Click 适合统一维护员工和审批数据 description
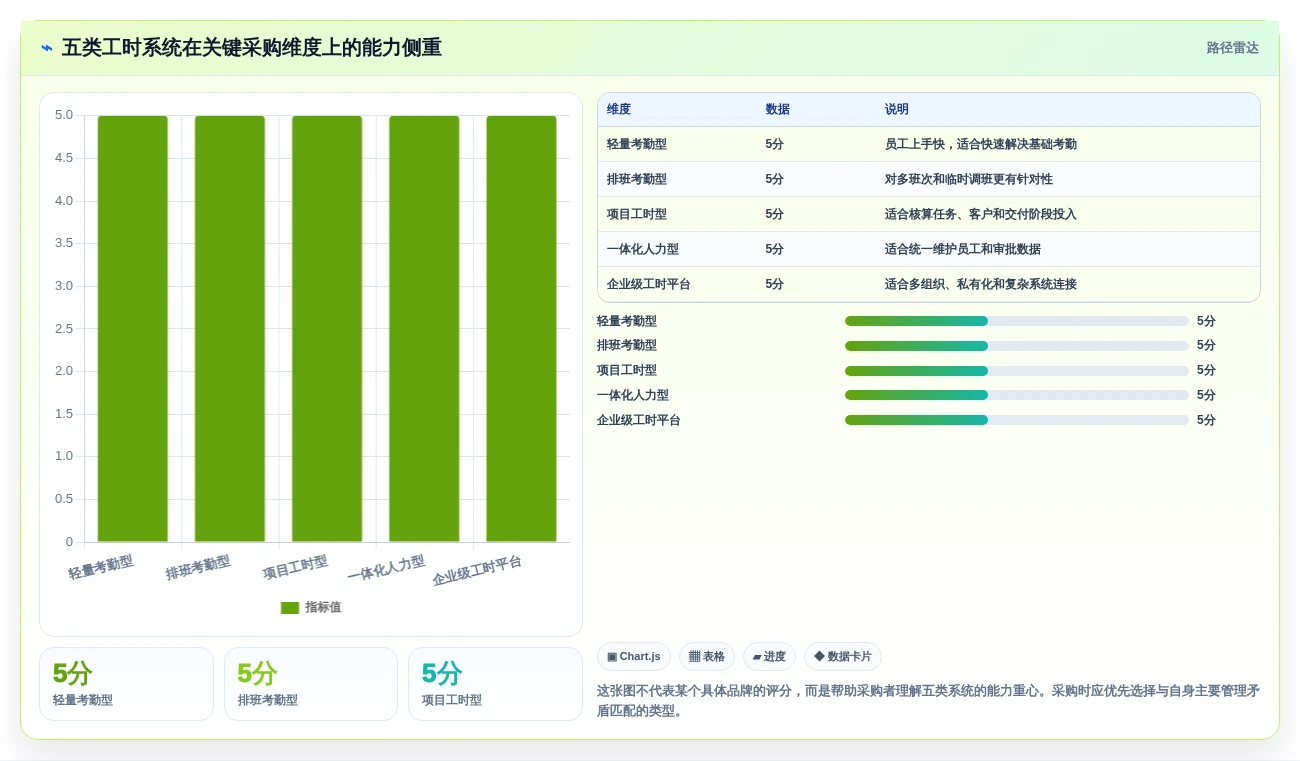This screenshot has height=761, width=1300. [x=963, y=249]
